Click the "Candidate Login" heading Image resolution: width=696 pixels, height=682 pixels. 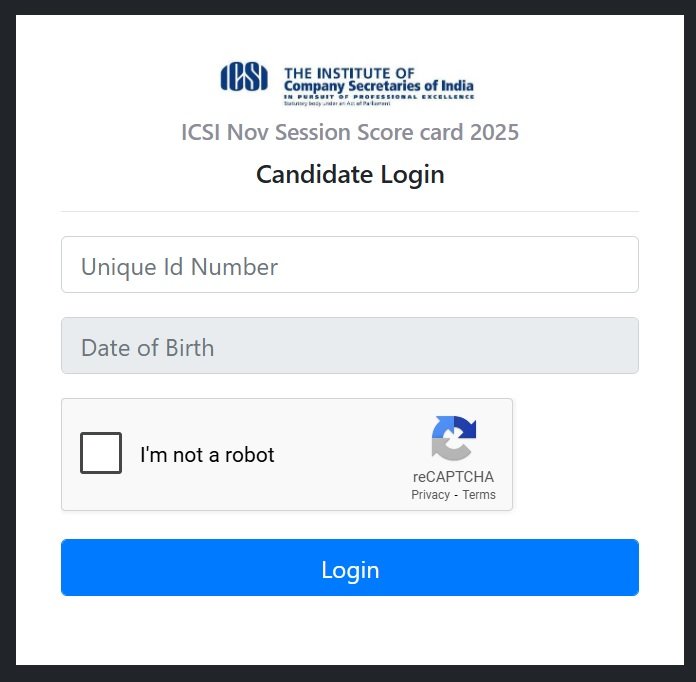point(350,175)
